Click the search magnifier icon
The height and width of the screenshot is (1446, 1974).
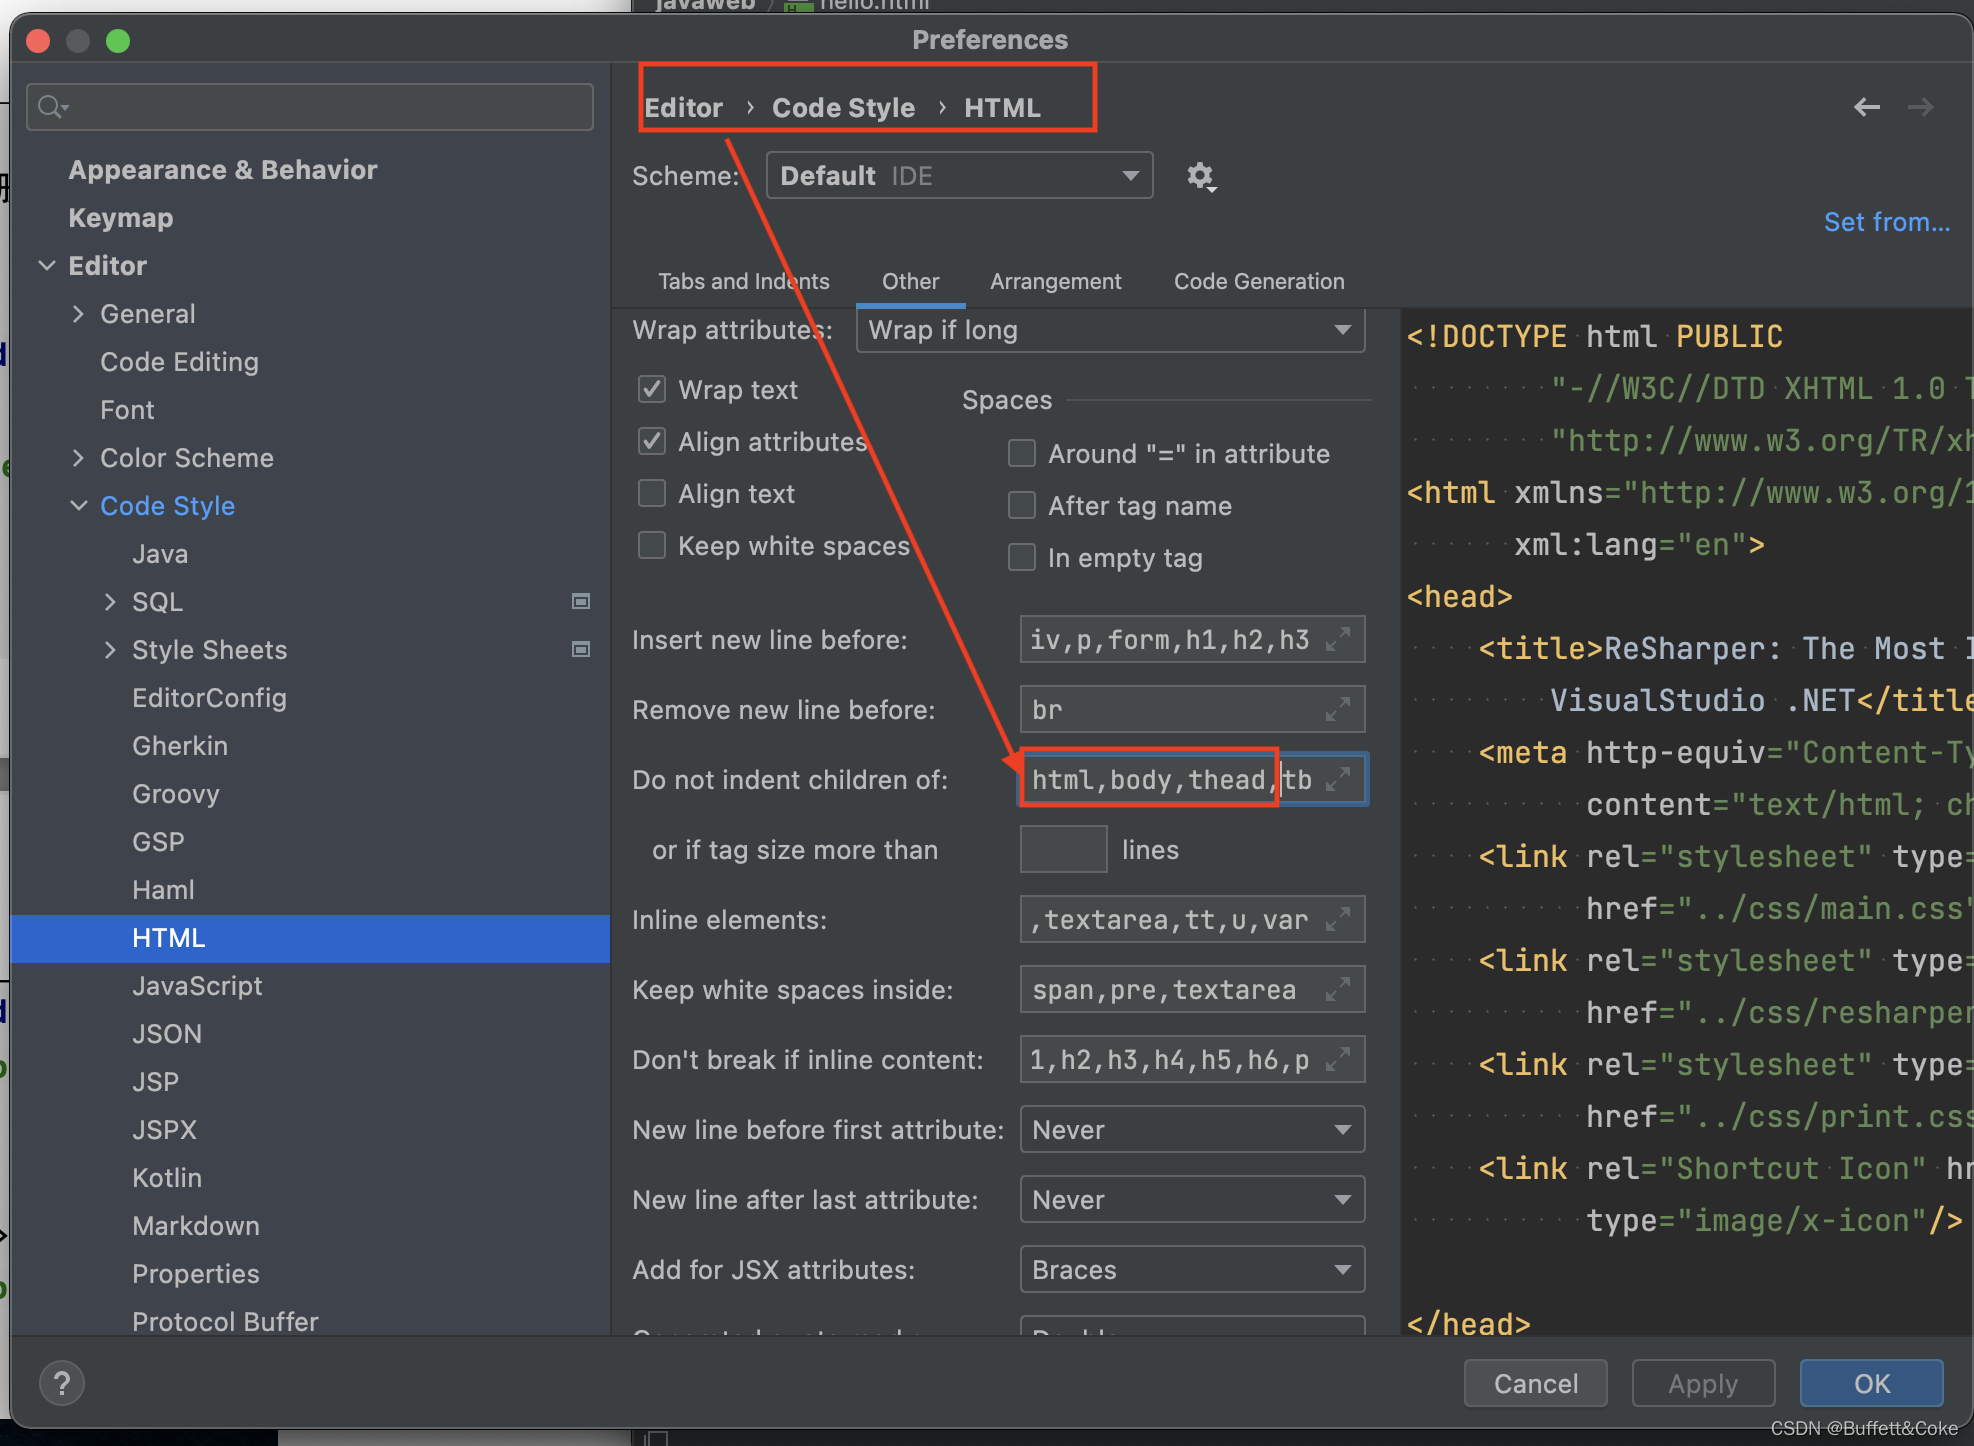tap(52, 106)
